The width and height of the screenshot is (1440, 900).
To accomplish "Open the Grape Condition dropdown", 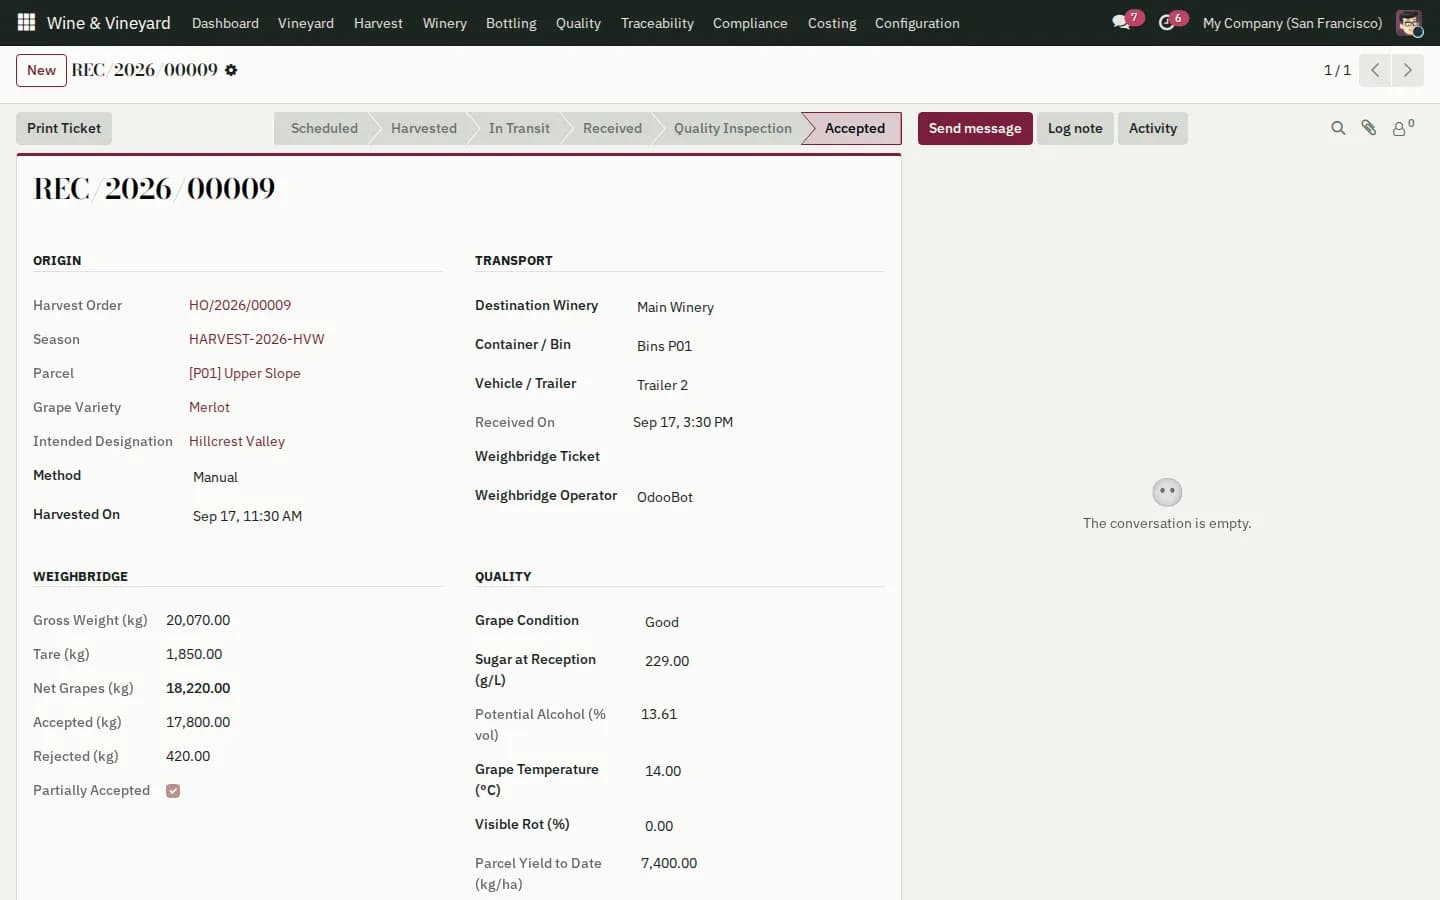I will coord(764,622).
